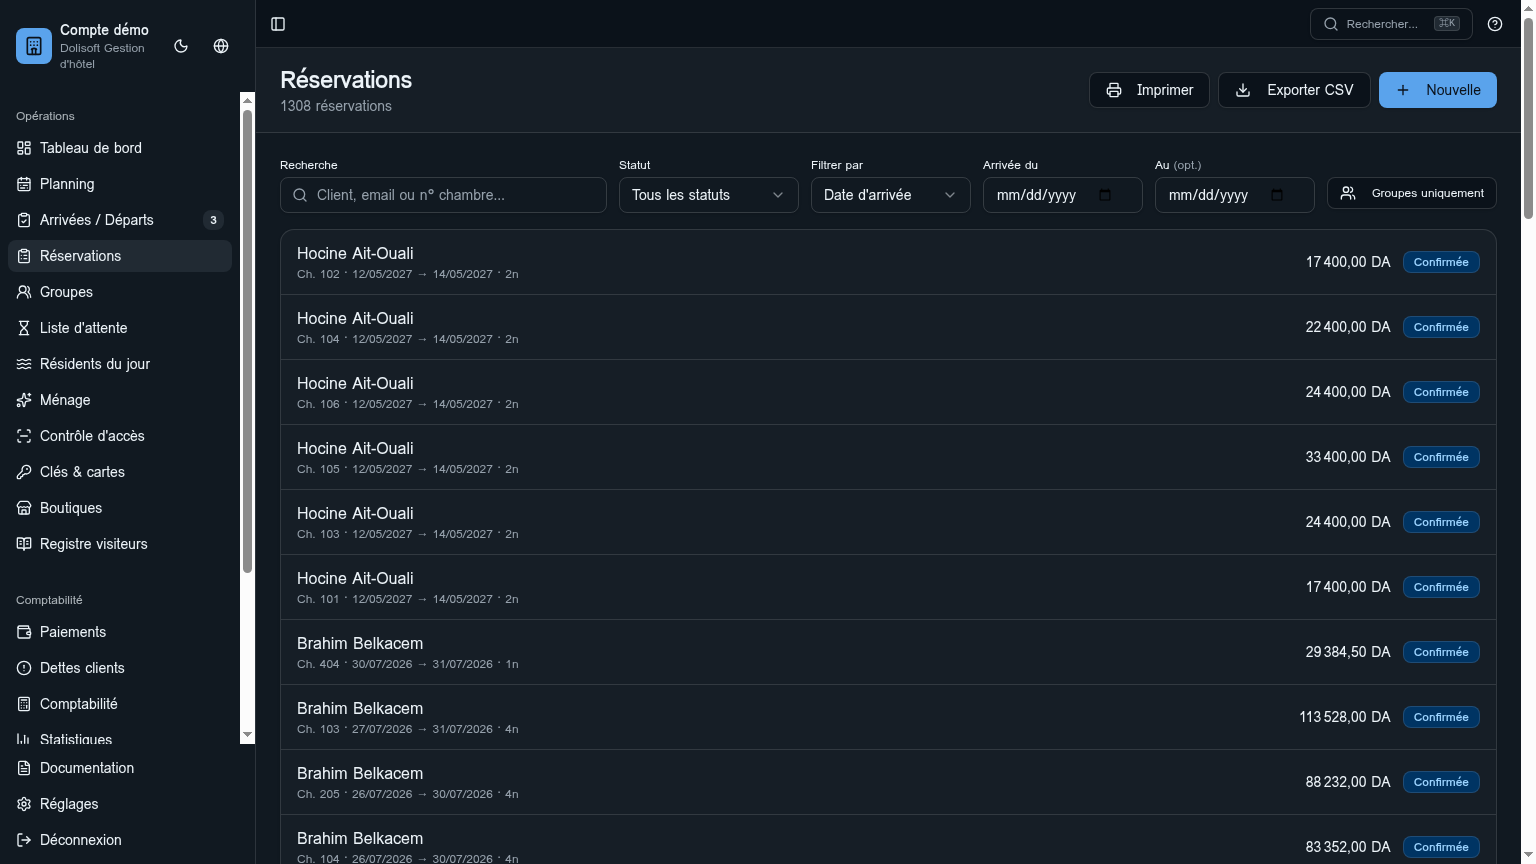1536x864 pixels.
Task: Click the Arrivée du date field
Action: (x=1063, y=195)
